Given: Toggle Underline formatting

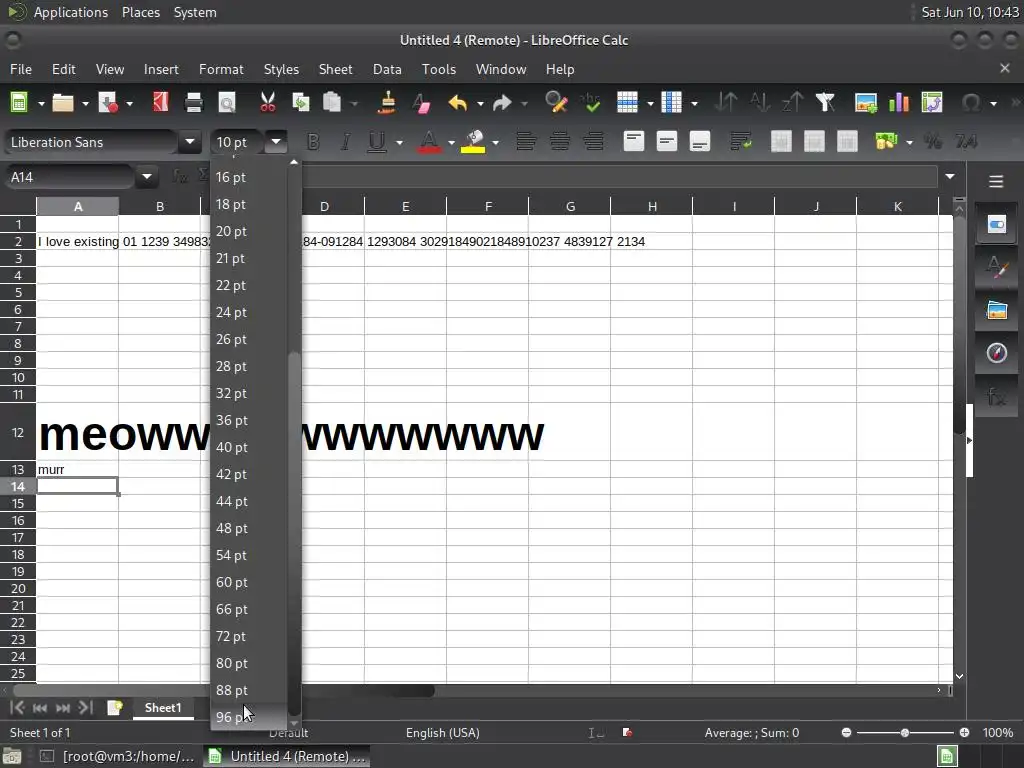Looking at the screenshot, I should 377,142.
